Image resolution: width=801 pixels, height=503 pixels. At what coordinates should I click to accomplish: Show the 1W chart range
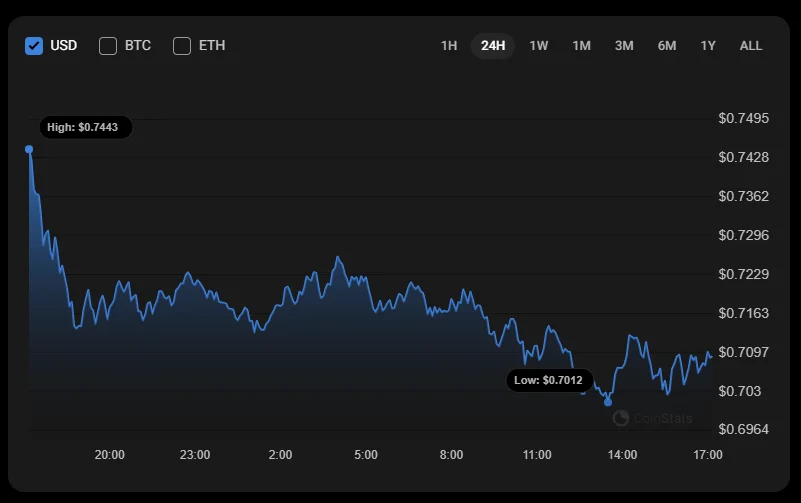539,45
